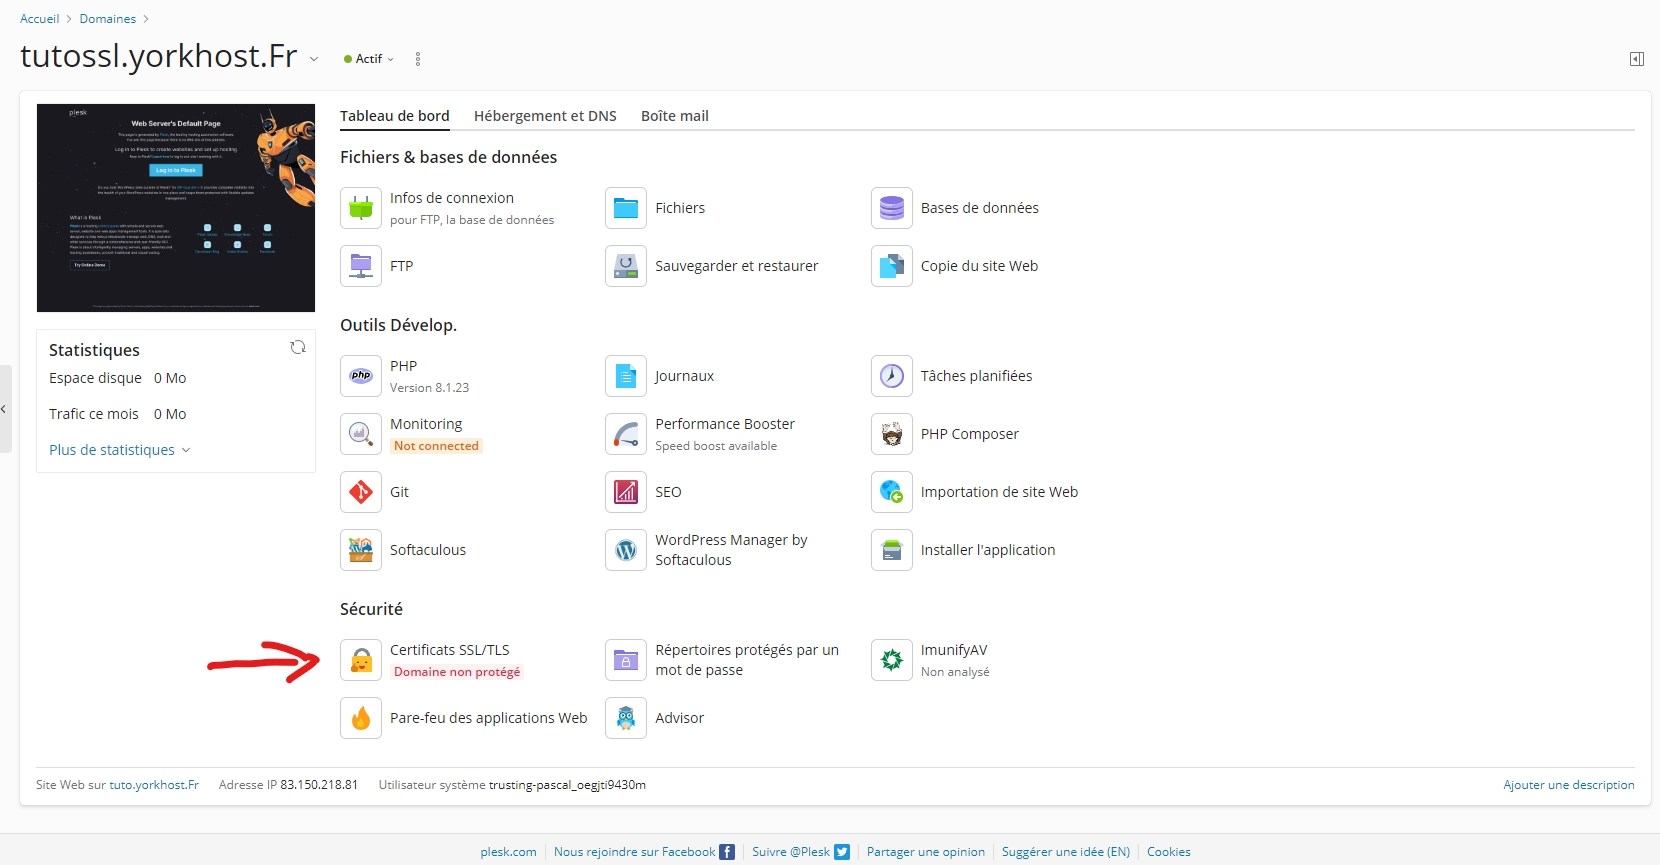Open the SSL/TLS Certificates padlock icon
Image resolution: width=1660 pixels, height=865 pixels.
[361, 660]
